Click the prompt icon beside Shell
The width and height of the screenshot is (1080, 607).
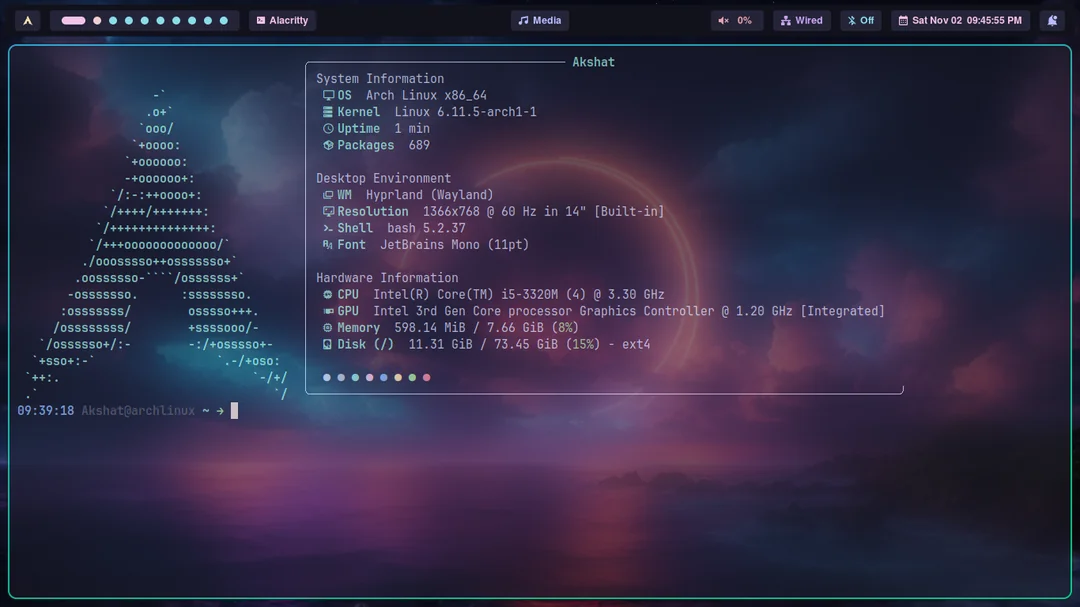coord(328,228)
